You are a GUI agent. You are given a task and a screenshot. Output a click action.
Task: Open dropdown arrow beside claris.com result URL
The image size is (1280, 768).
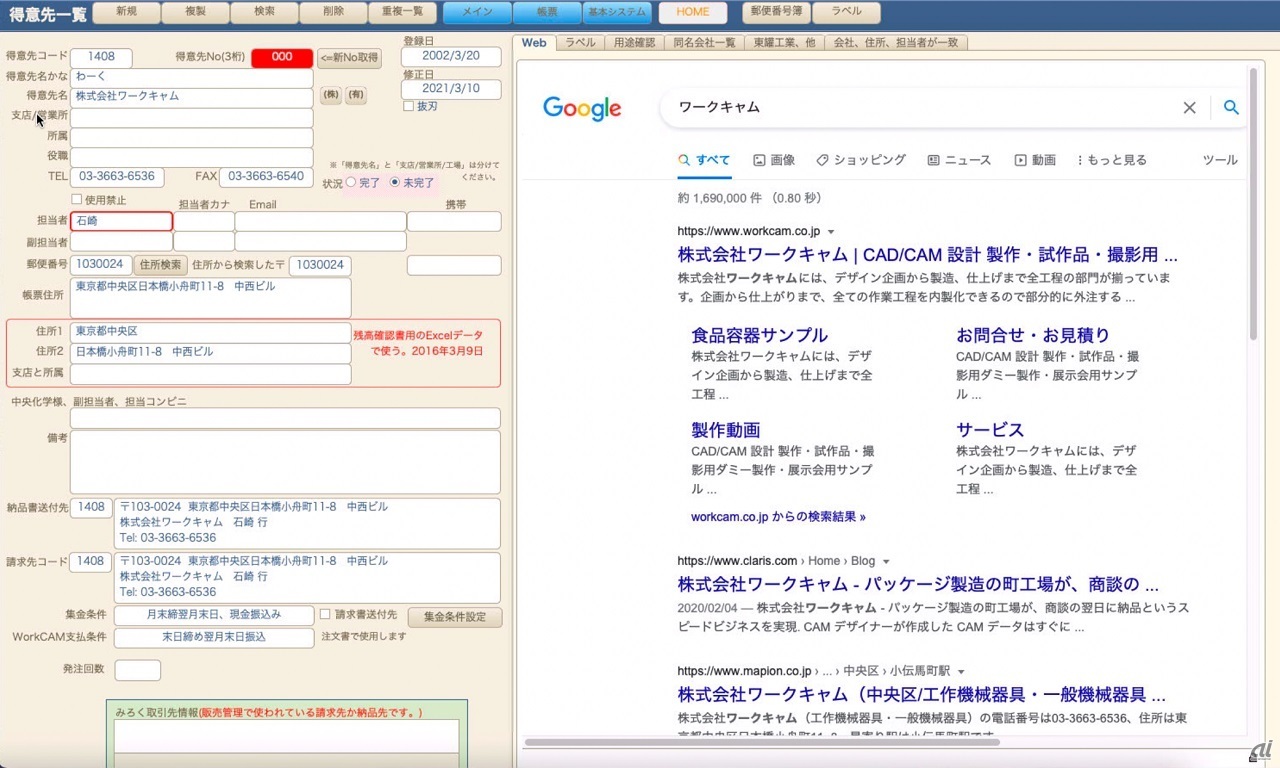[886, 562]
